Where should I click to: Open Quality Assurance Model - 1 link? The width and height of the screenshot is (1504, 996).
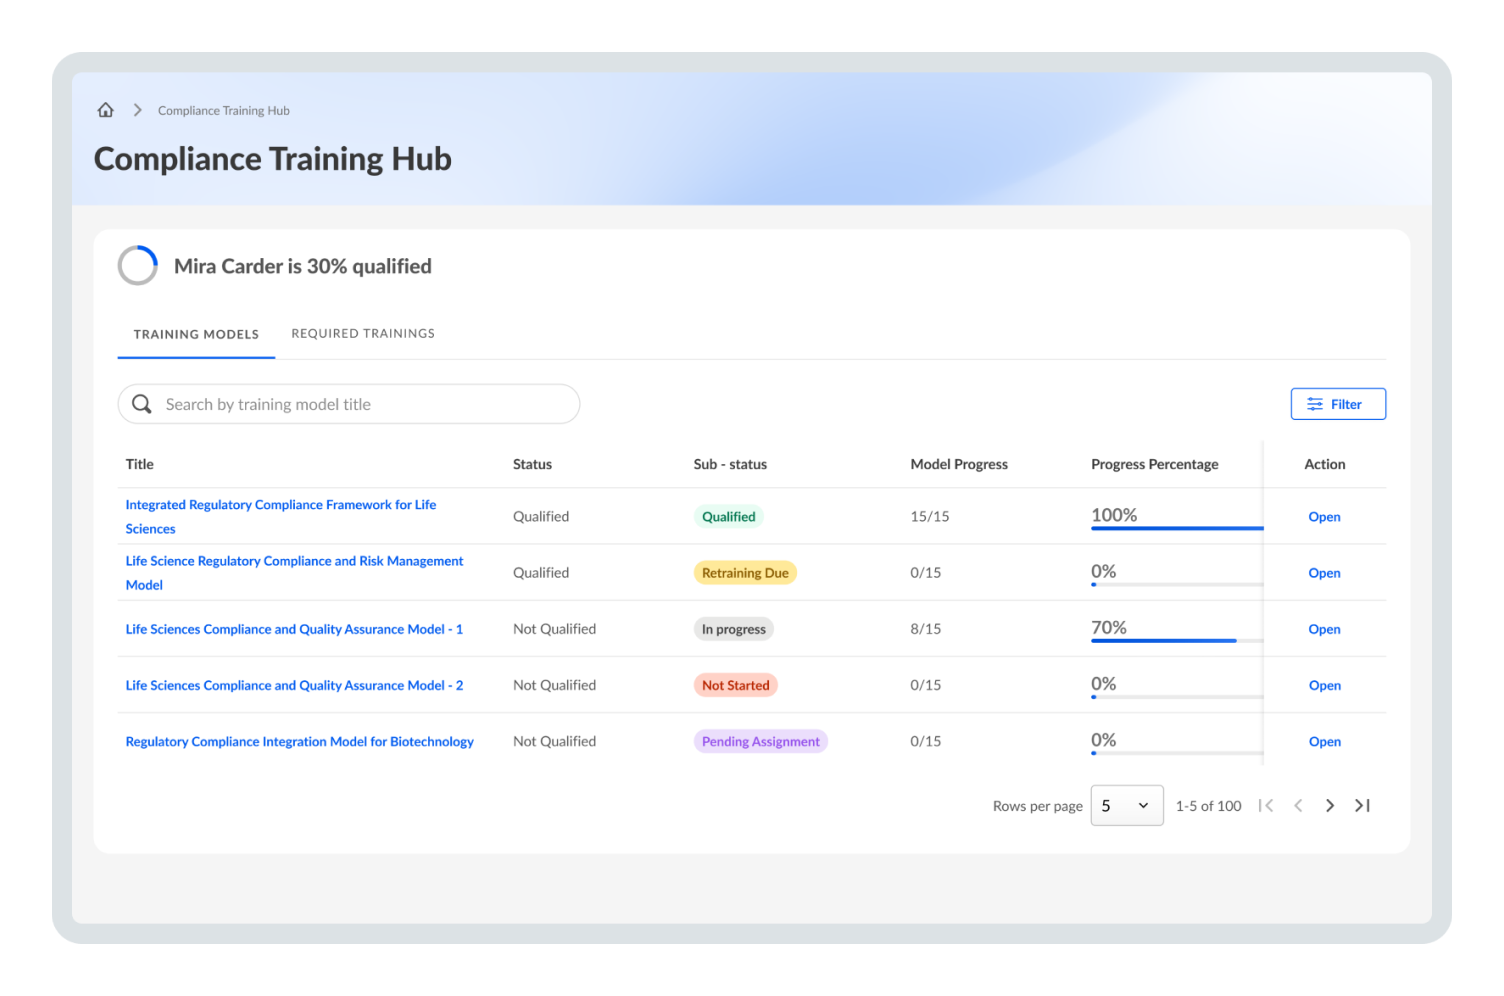click(294, 629)
